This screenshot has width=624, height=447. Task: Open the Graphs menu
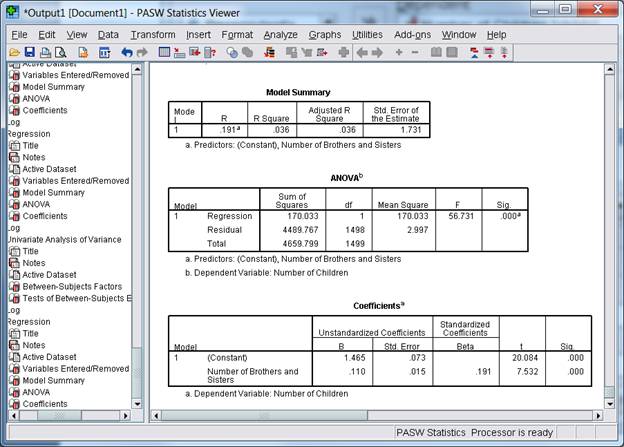click(x=325, y=35)
